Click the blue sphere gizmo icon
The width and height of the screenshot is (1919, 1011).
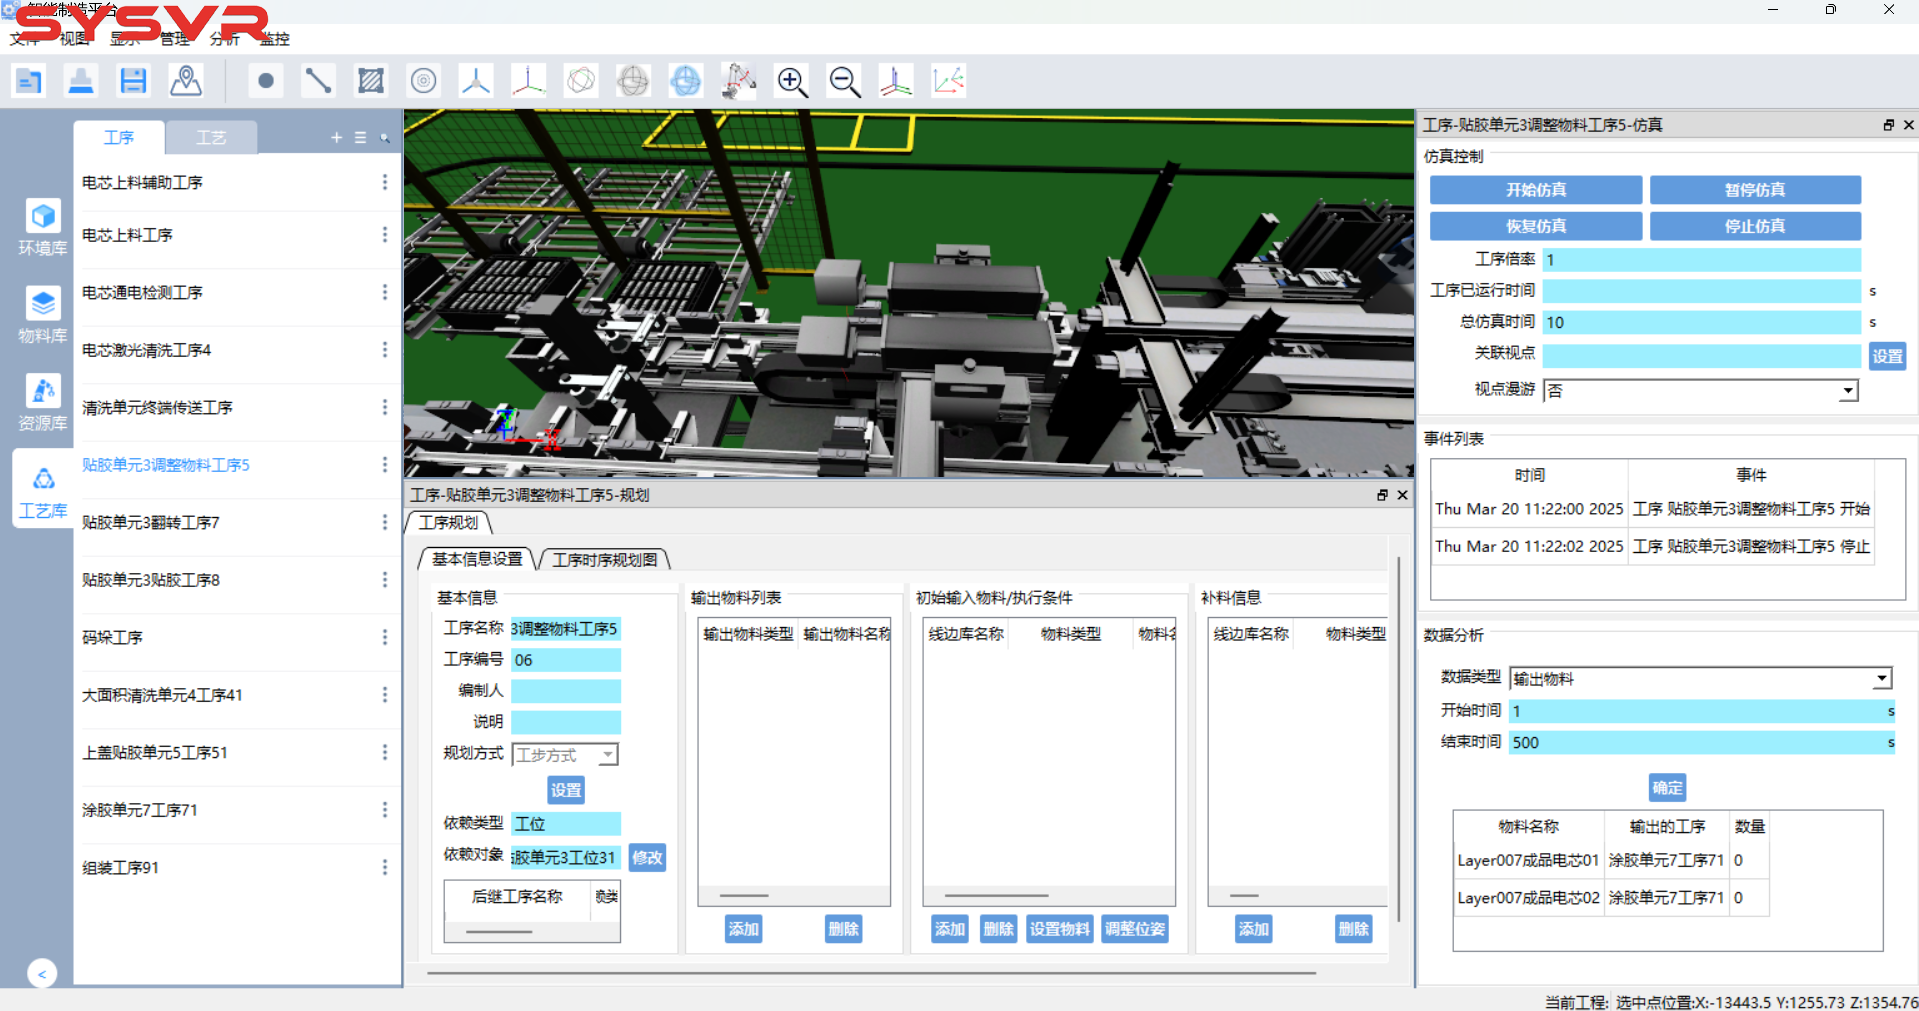pos(686,81)
